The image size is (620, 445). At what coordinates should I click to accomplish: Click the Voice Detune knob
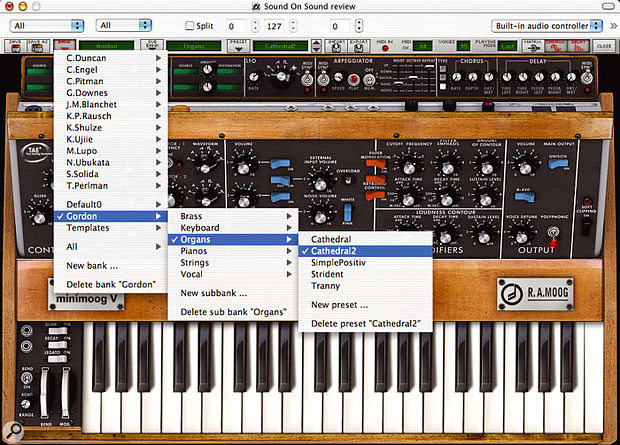pyautogui.click(x=521, y=237)
